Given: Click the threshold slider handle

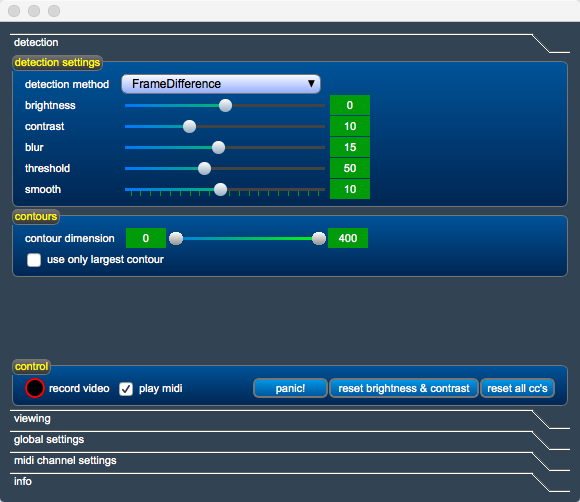Looking at the screenshot, I should tap(204, 169).
